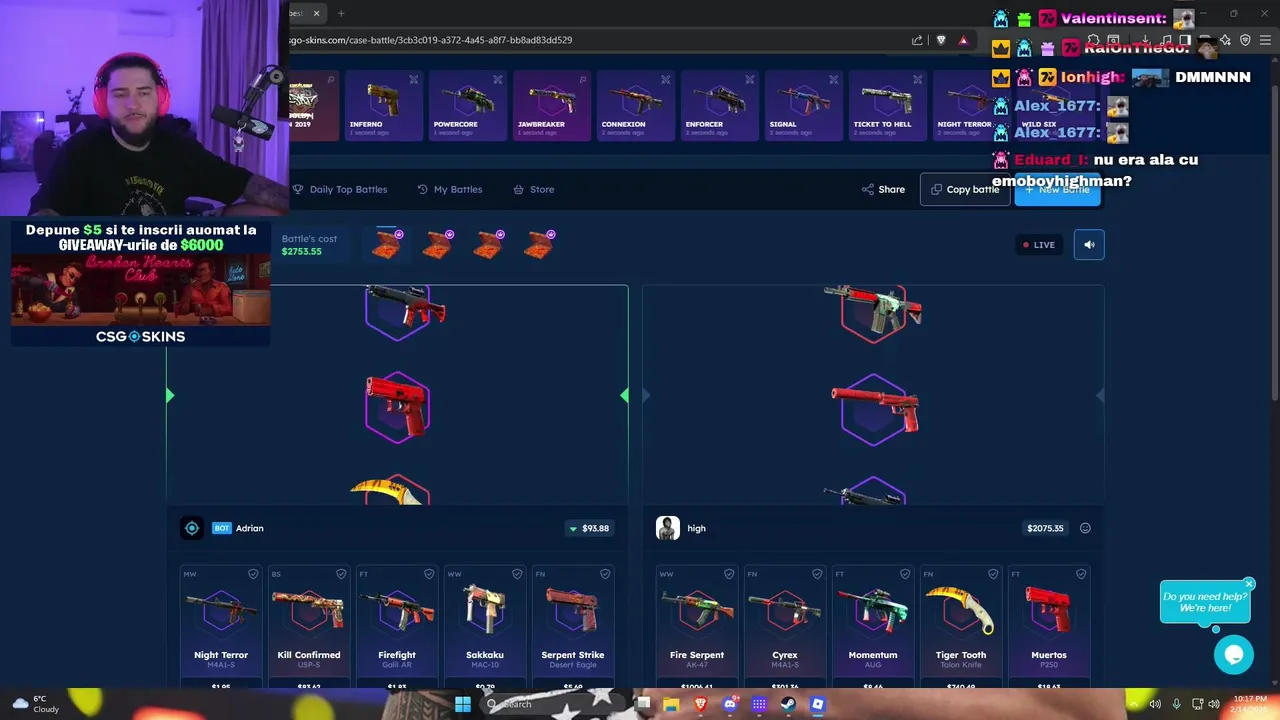Click the CSGO-SKINS giveaway banner
Viewport: 1280px width, 720px height.
[x=140, y=283]
